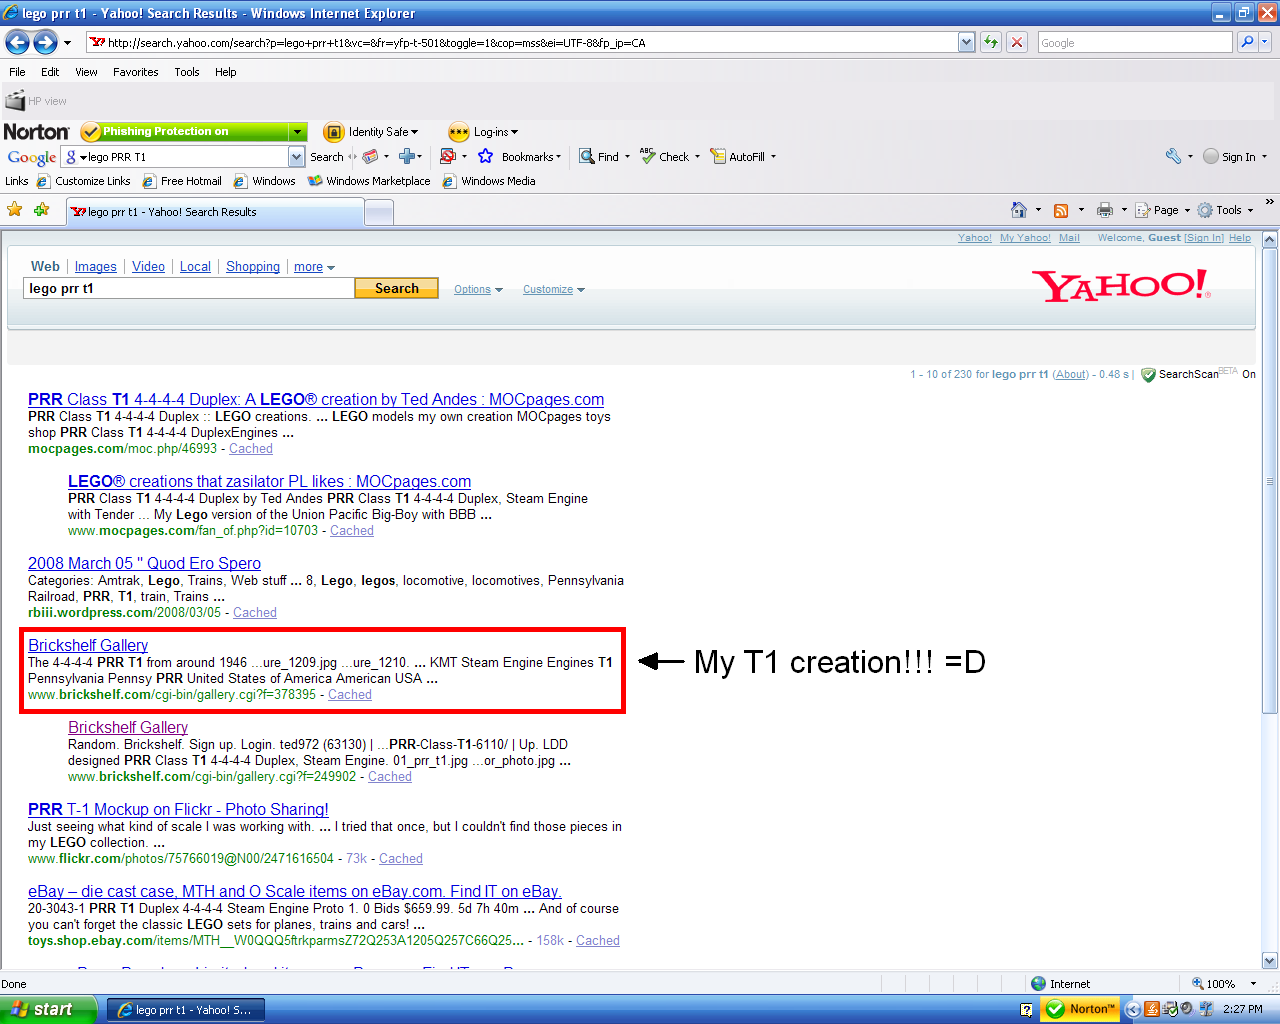
Task: Select the 'lego prr t1 - Yahoo! Search Results' tab
Action: point(214,212)
